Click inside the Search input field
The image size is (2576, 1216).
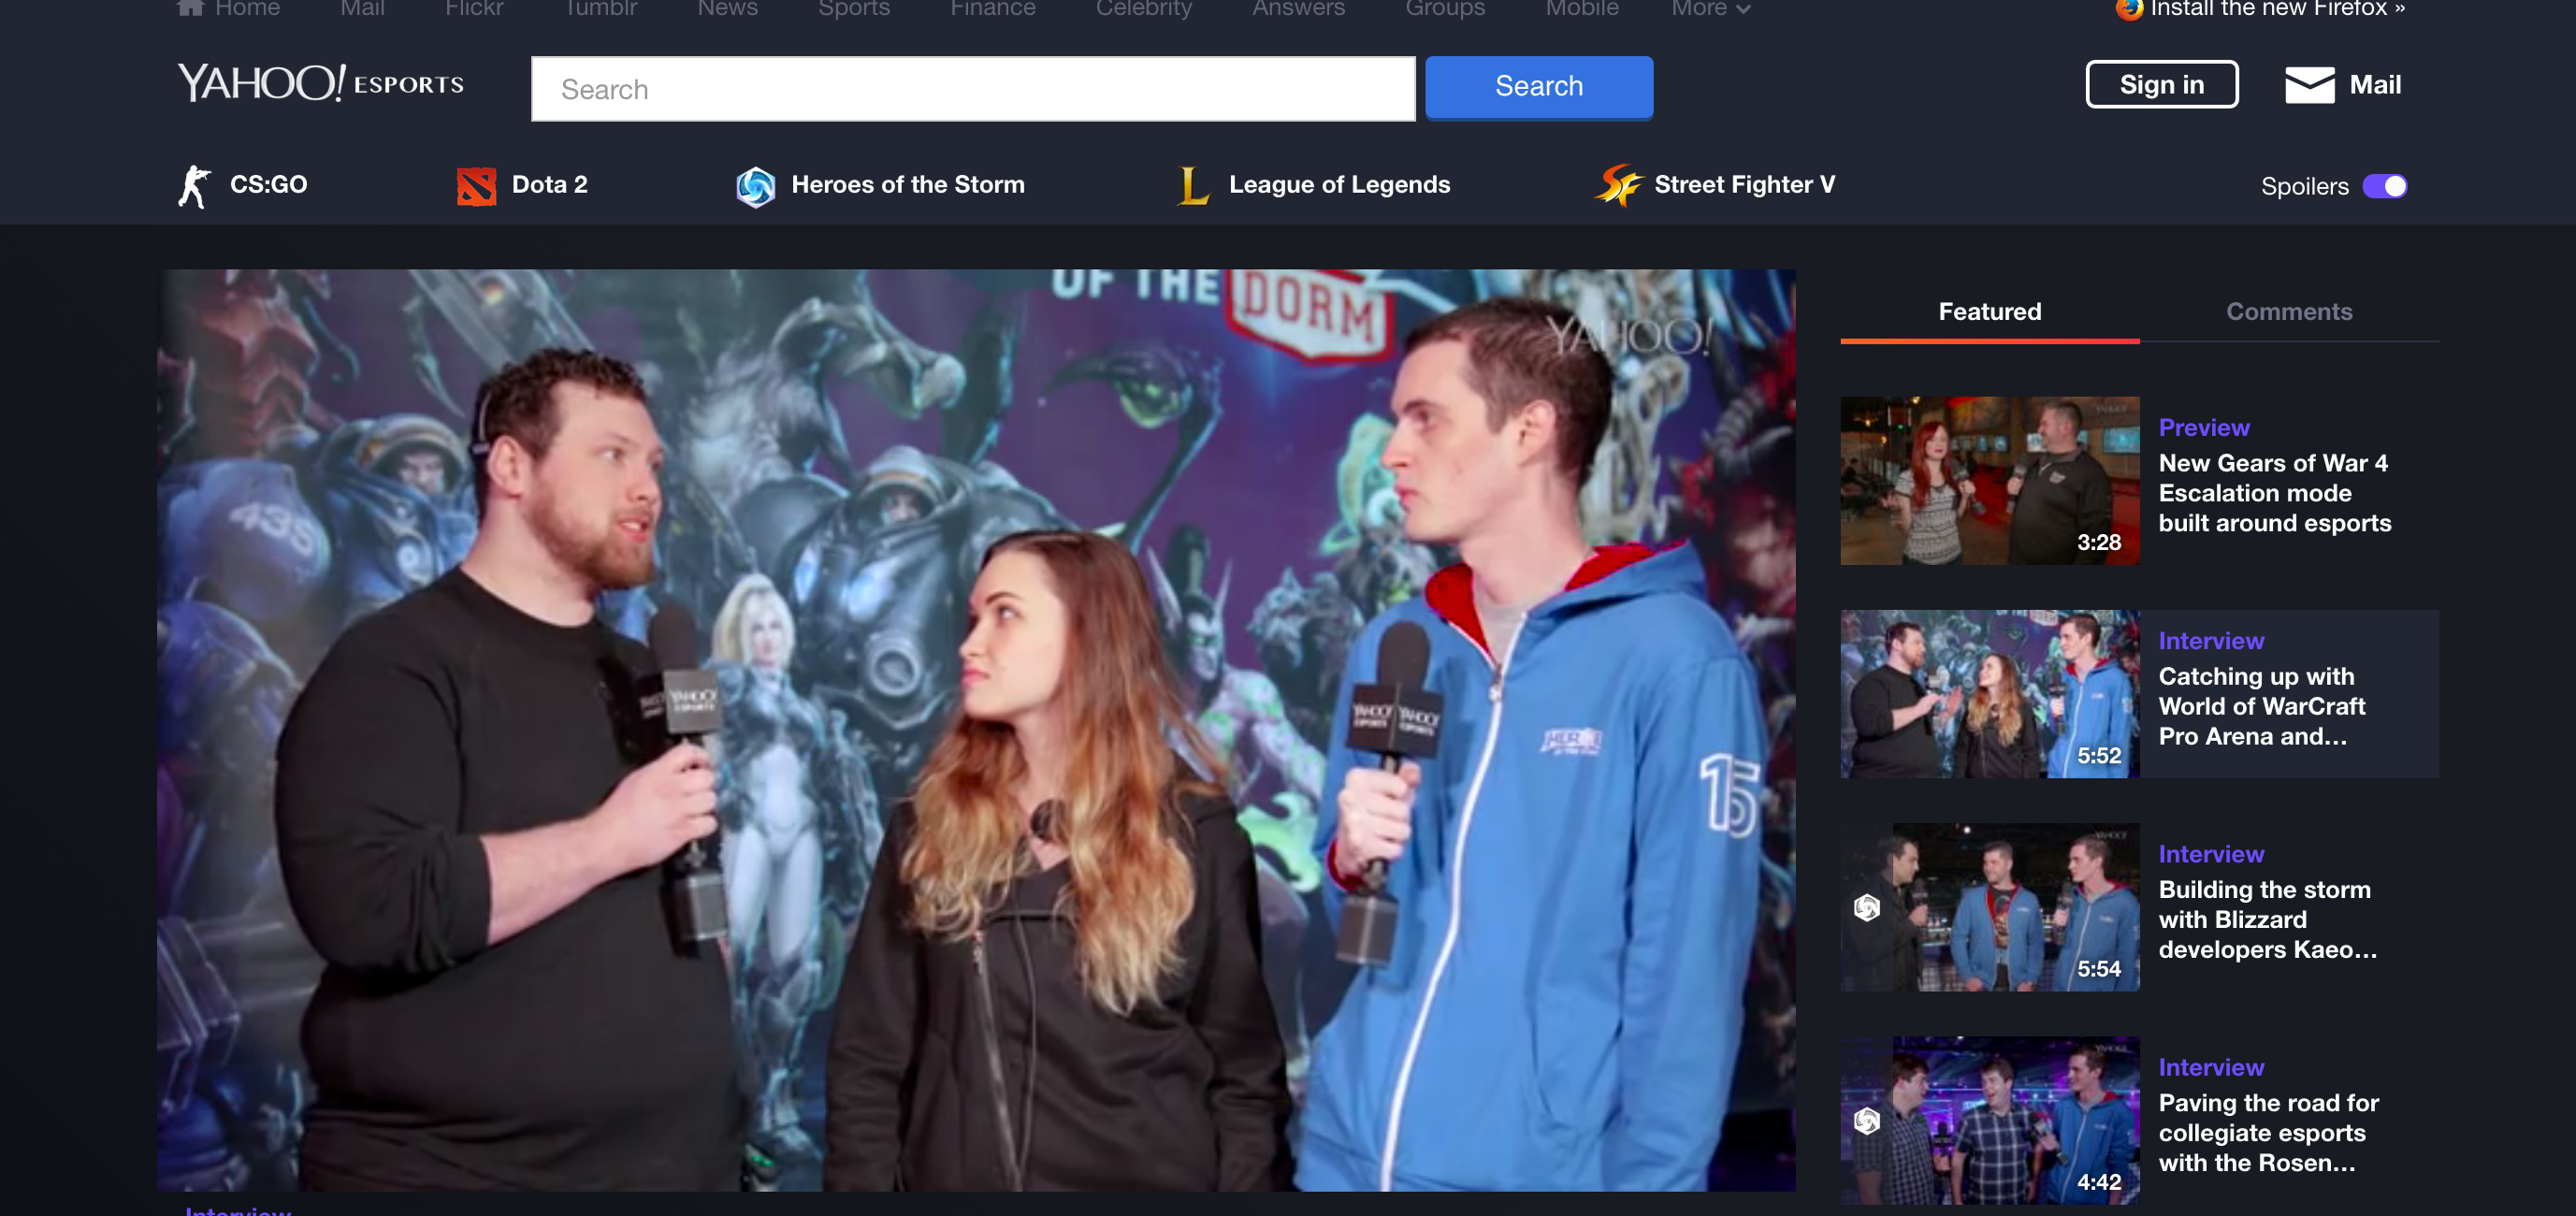tap(972, 90)
